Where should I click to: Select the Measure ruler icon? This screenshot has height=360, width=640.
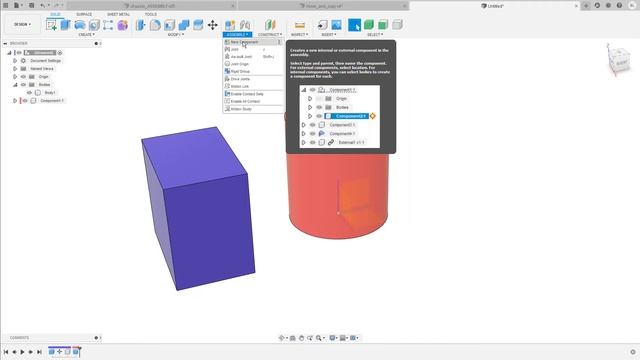[300, 25]
